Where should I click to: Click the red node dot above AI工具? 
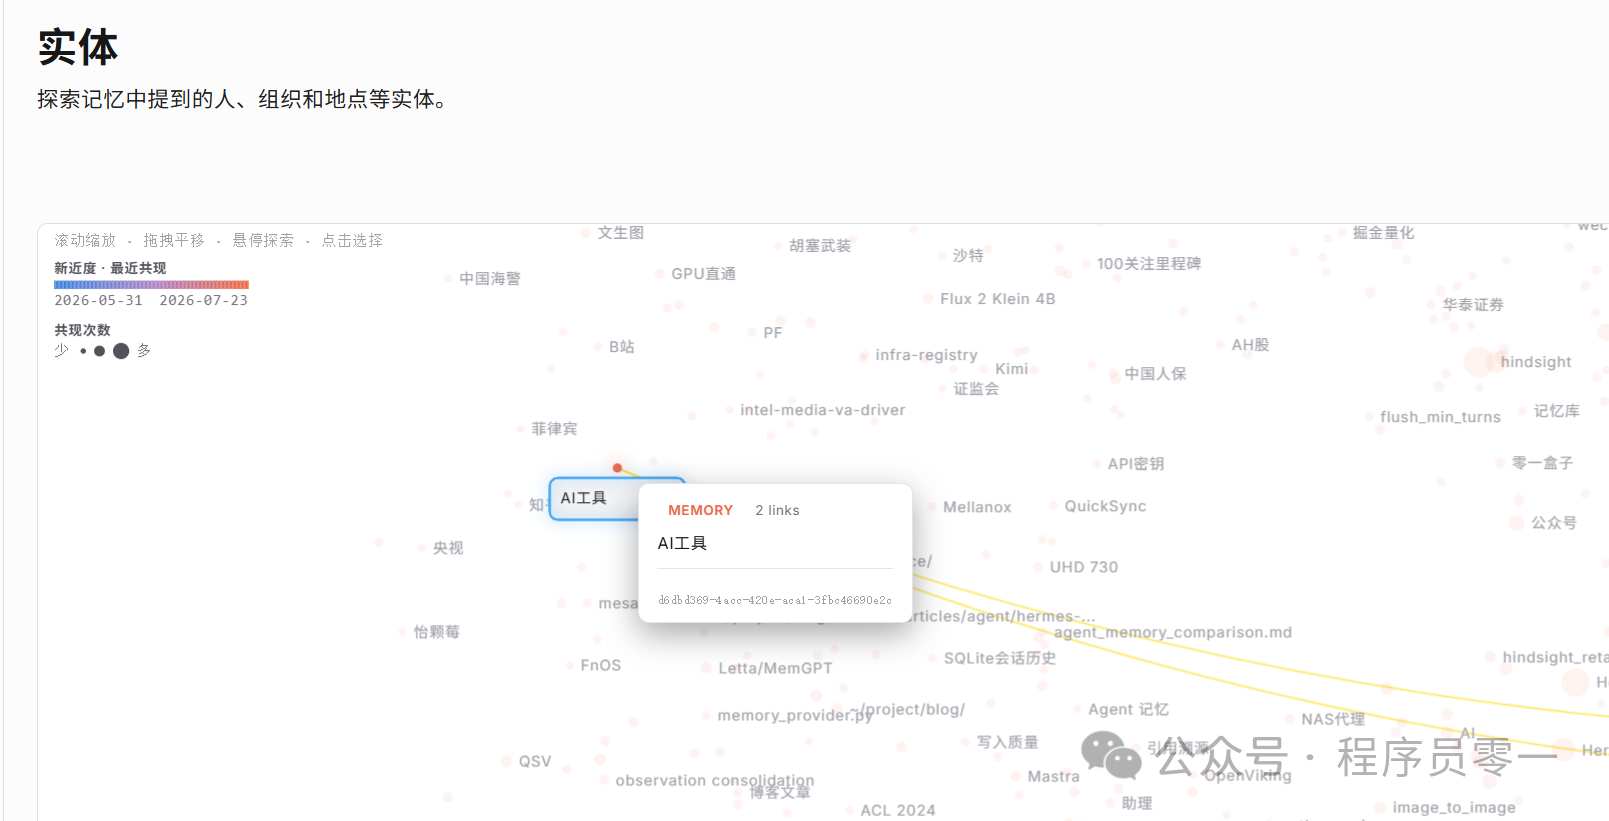(x=617, y=467)
